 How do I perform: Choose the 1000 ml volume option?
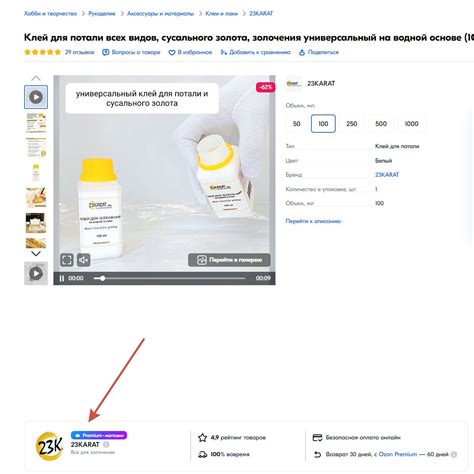coord(411,124)
